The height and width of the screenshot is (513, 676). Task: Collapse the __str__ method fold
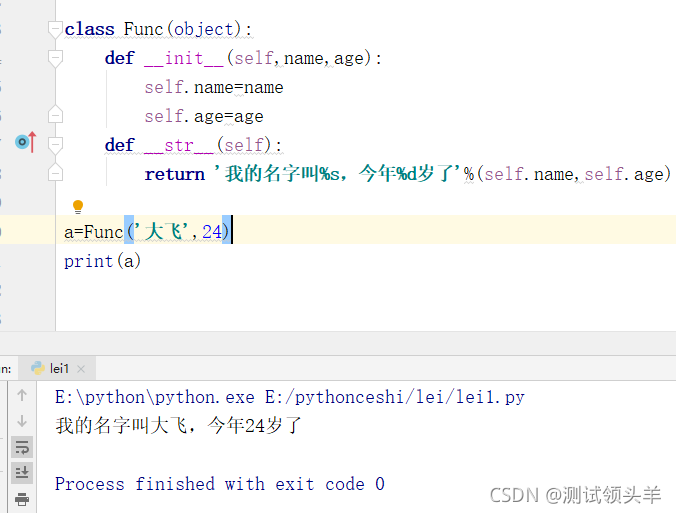[x=55, y=146]
